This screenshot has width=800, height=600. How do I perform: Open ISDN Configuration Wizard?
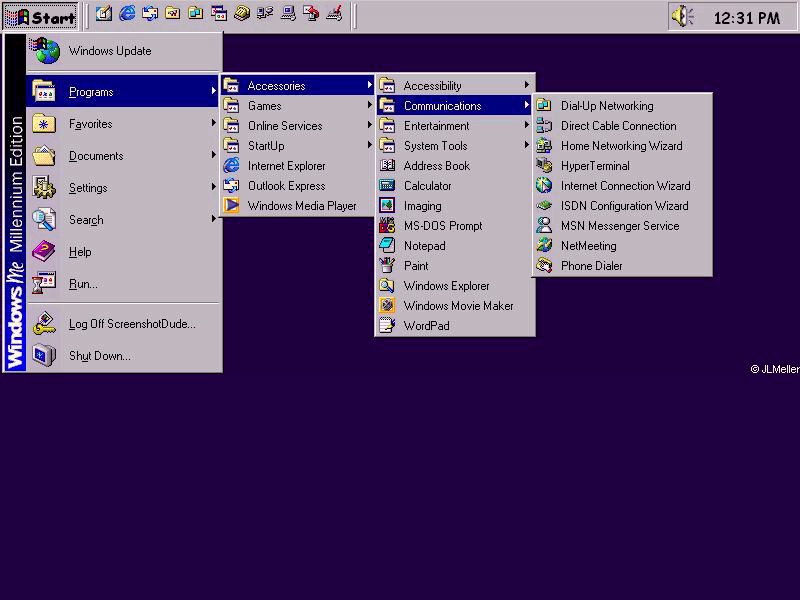622,206
